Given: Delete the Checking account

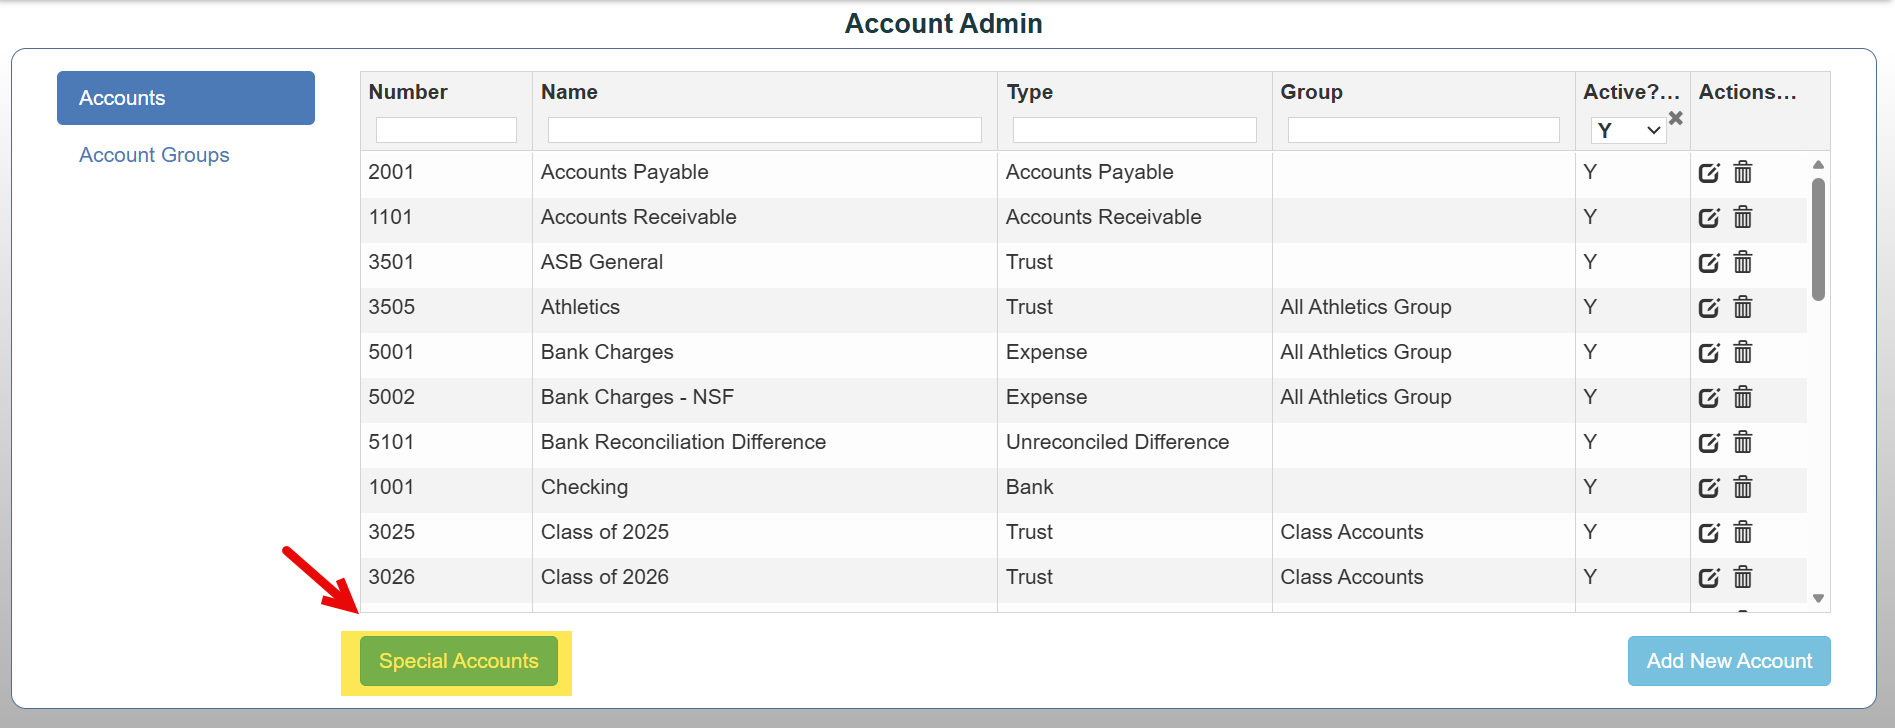Looking at the screenshot, I should pos(1743,487).
